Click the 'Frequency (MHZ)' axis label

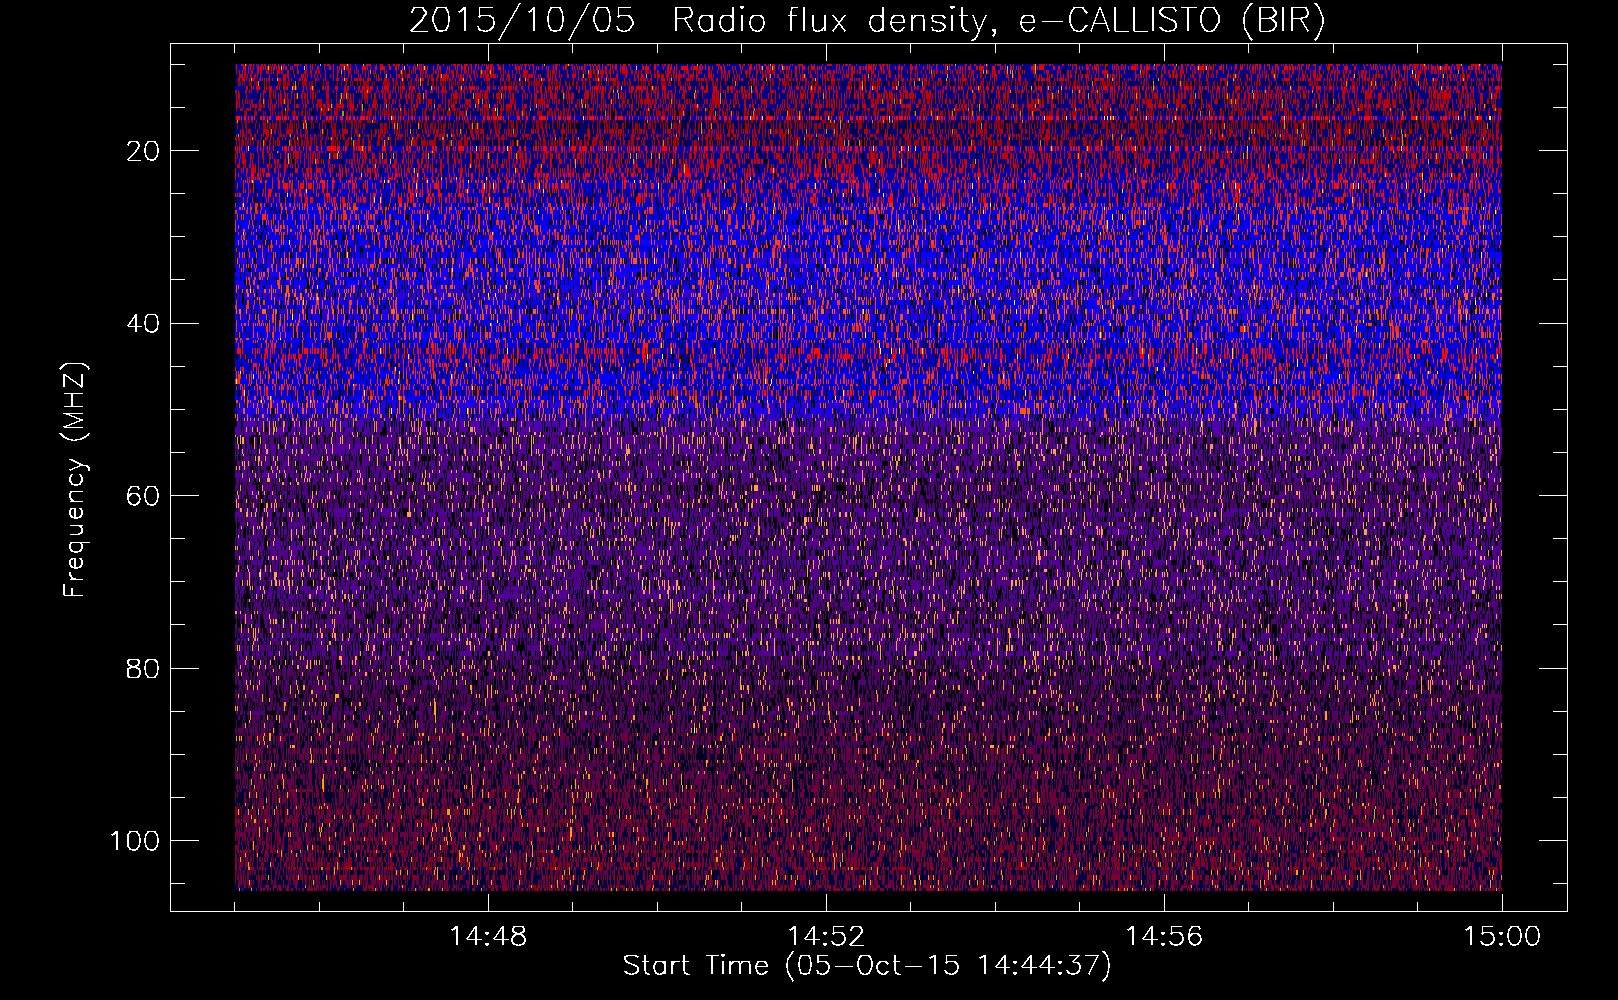pos(75,480)
